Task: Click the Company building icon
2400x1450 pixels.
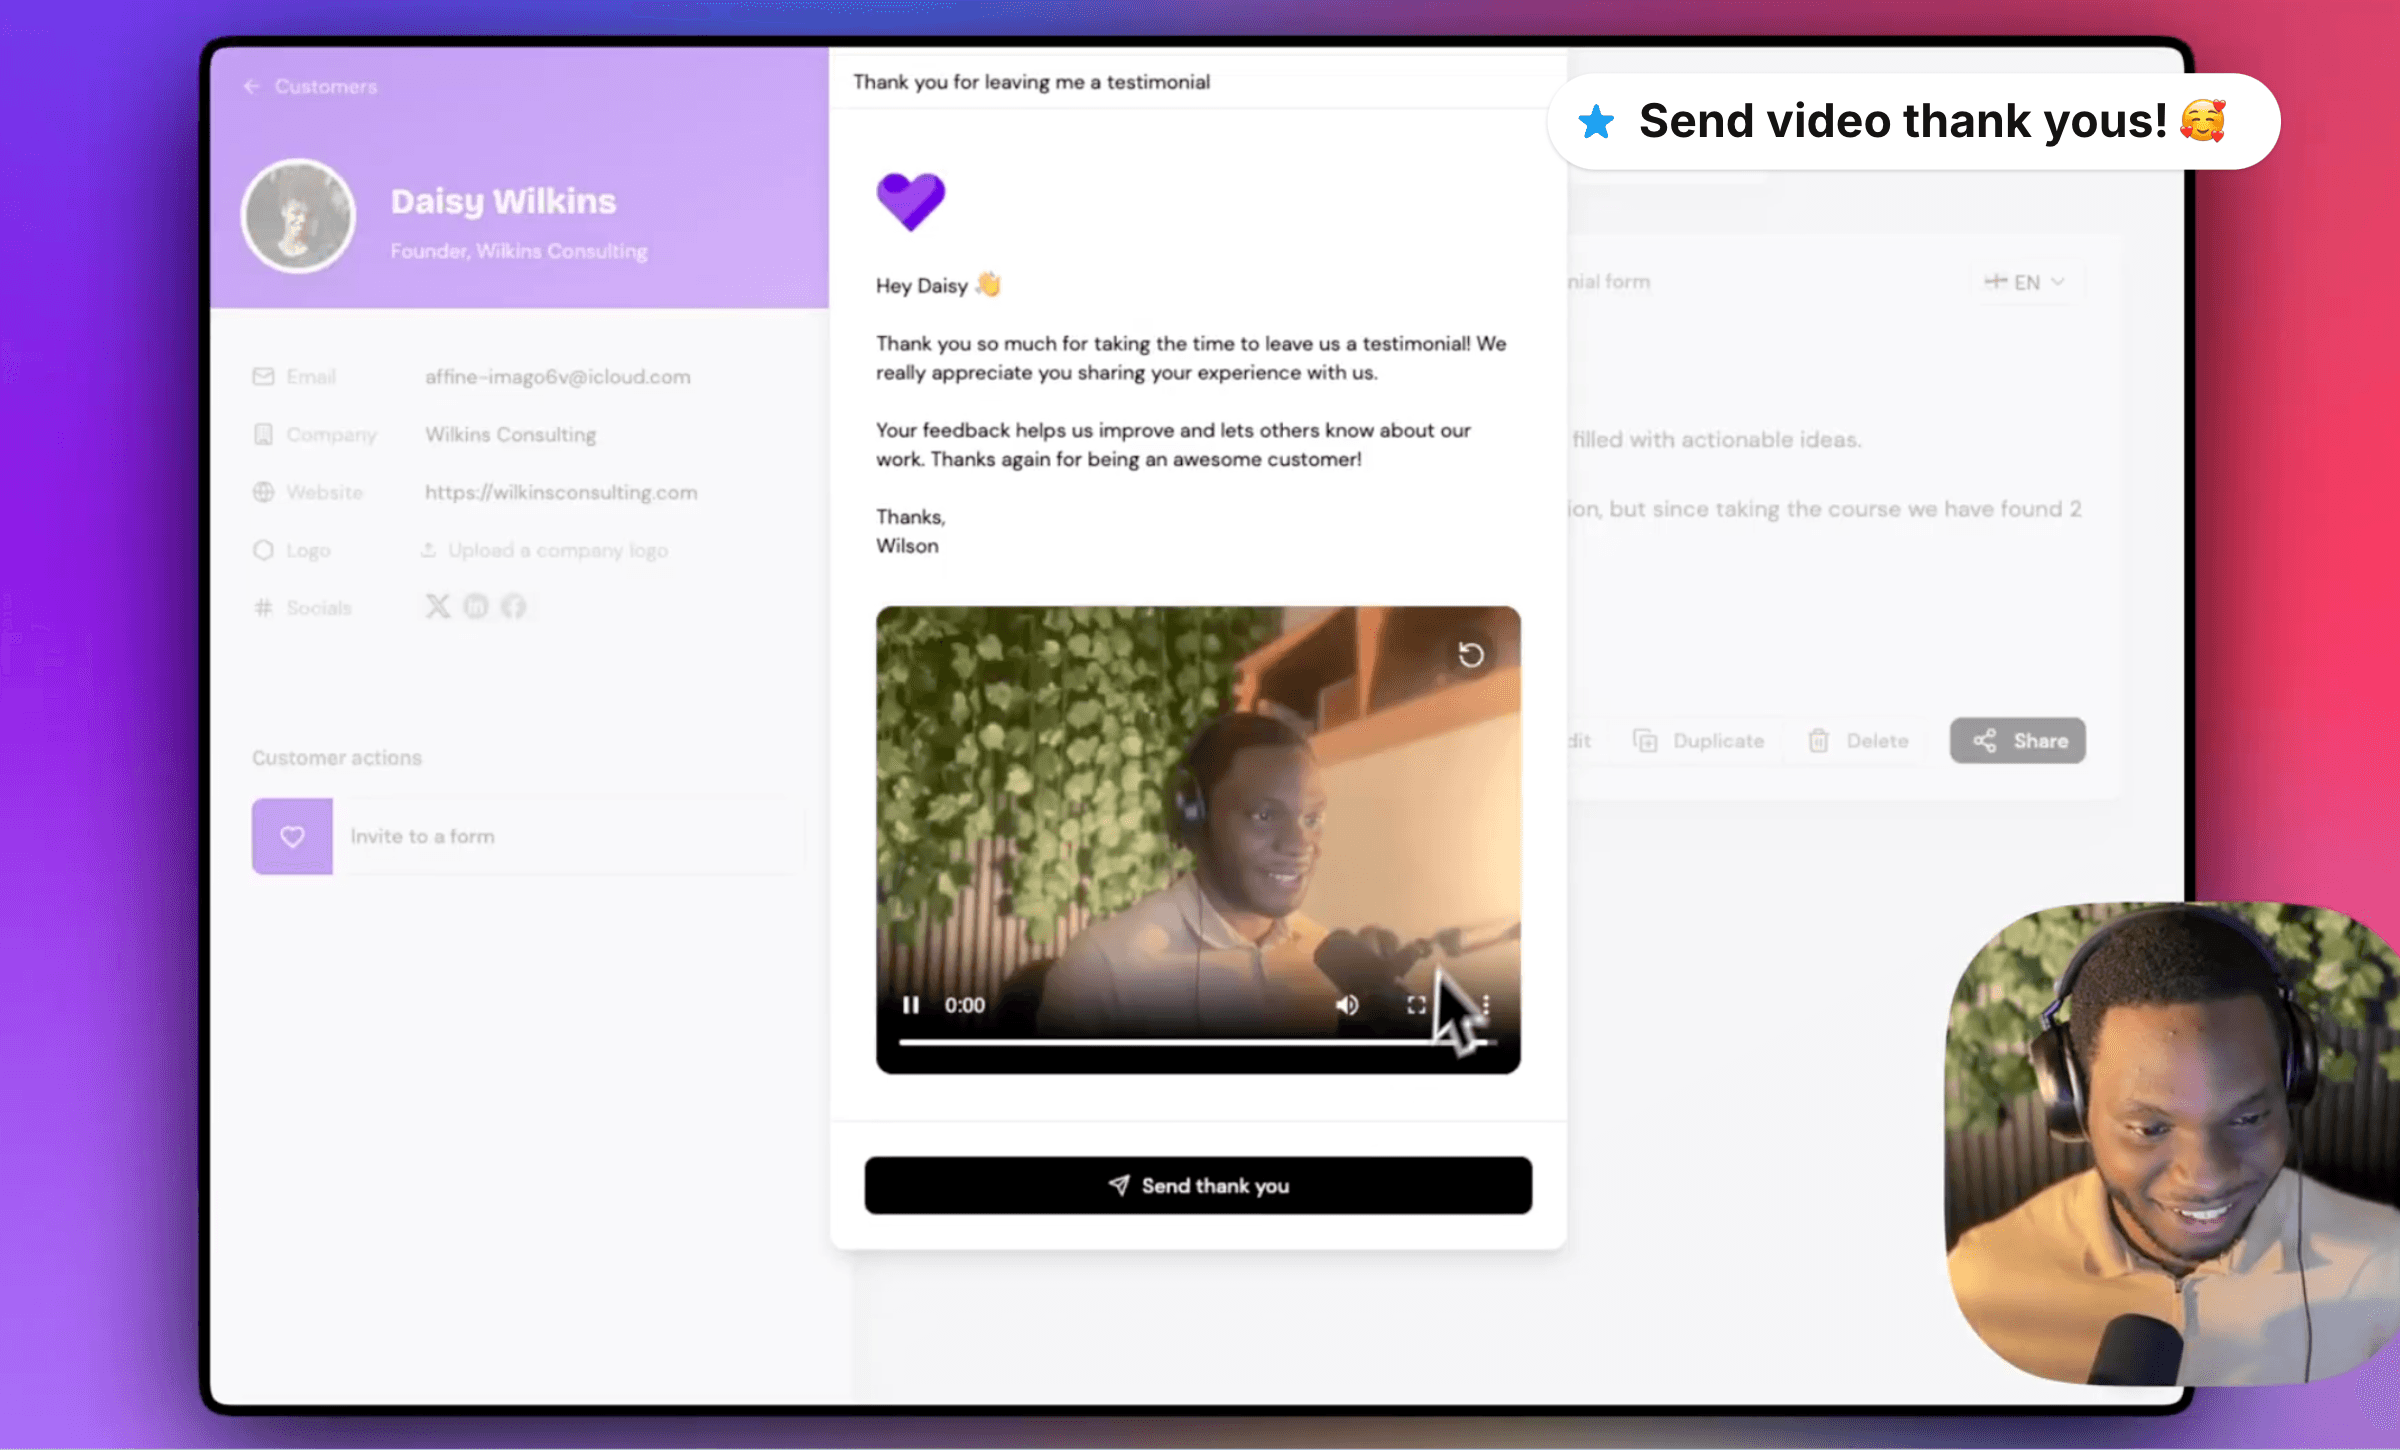Action: click(263, 434)
